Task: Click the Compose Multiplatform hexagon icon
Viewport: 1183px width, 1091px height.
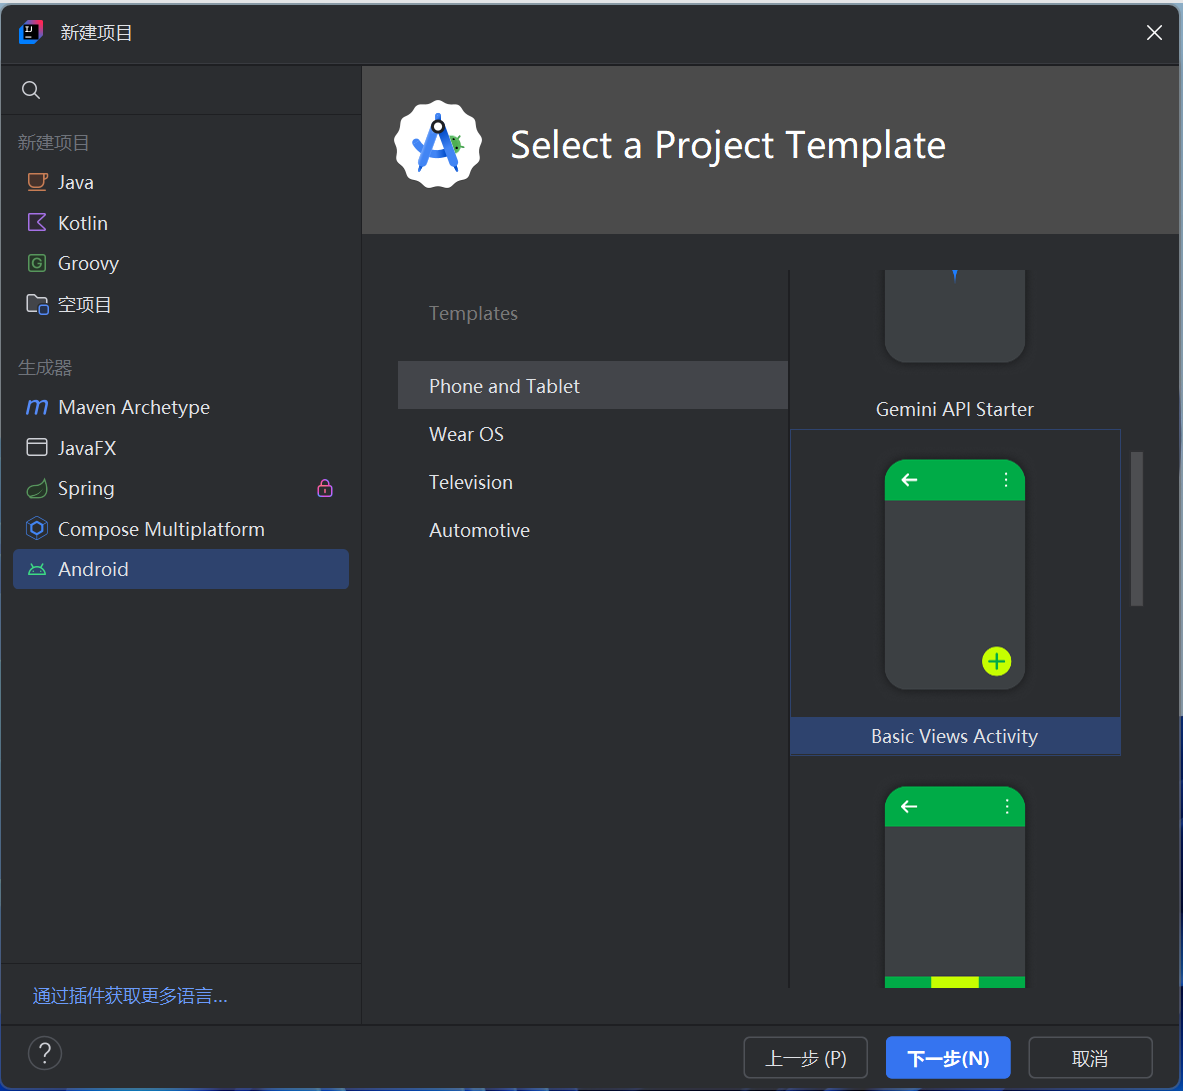Action: (37, 529)
